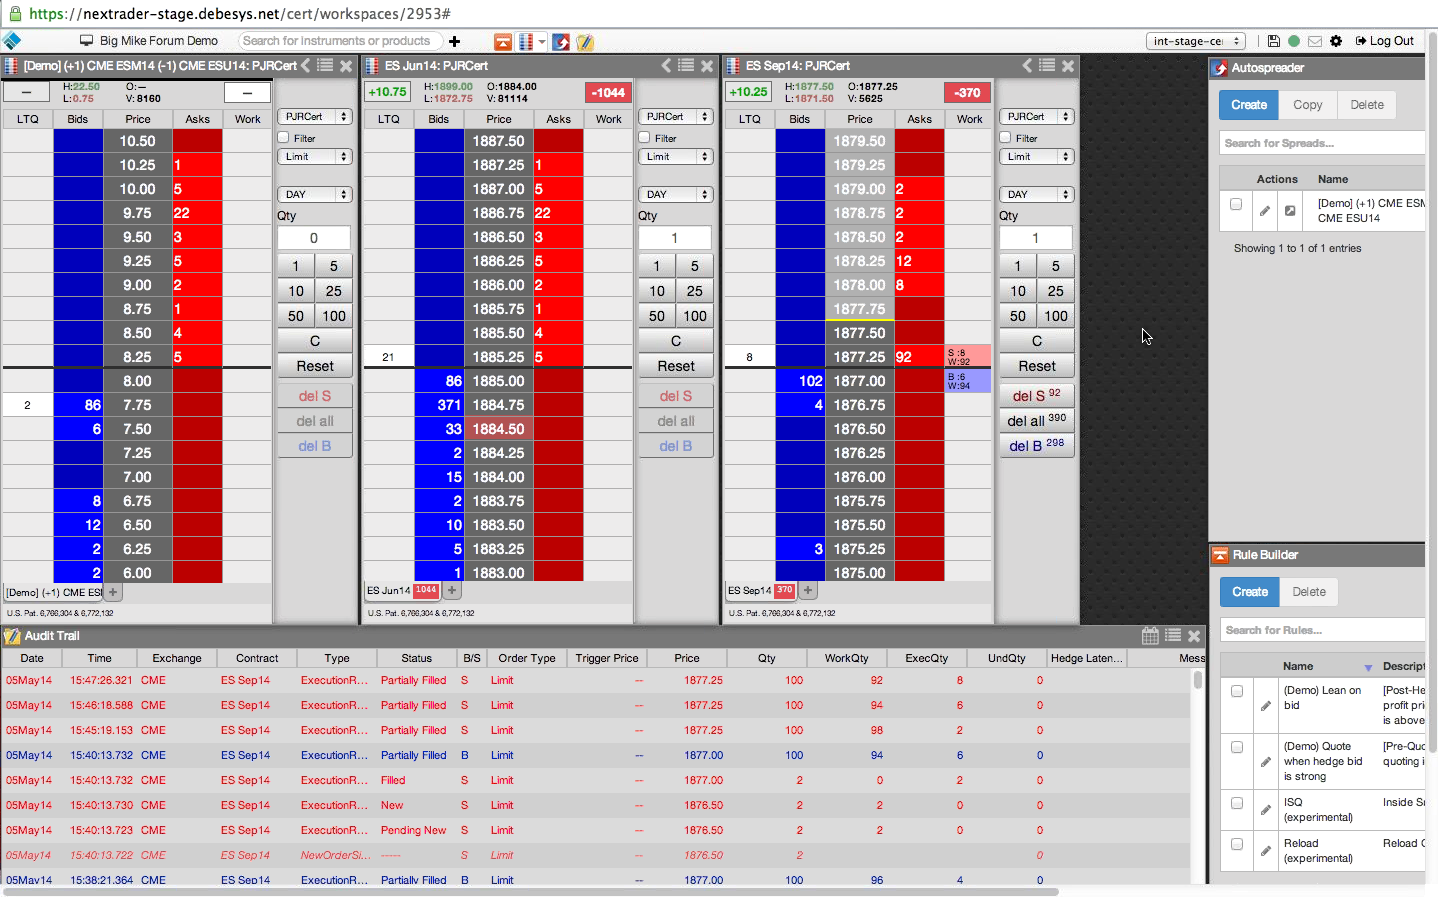
Task: Open the ES Sep14 widget menu icon
Action: 1047,65
